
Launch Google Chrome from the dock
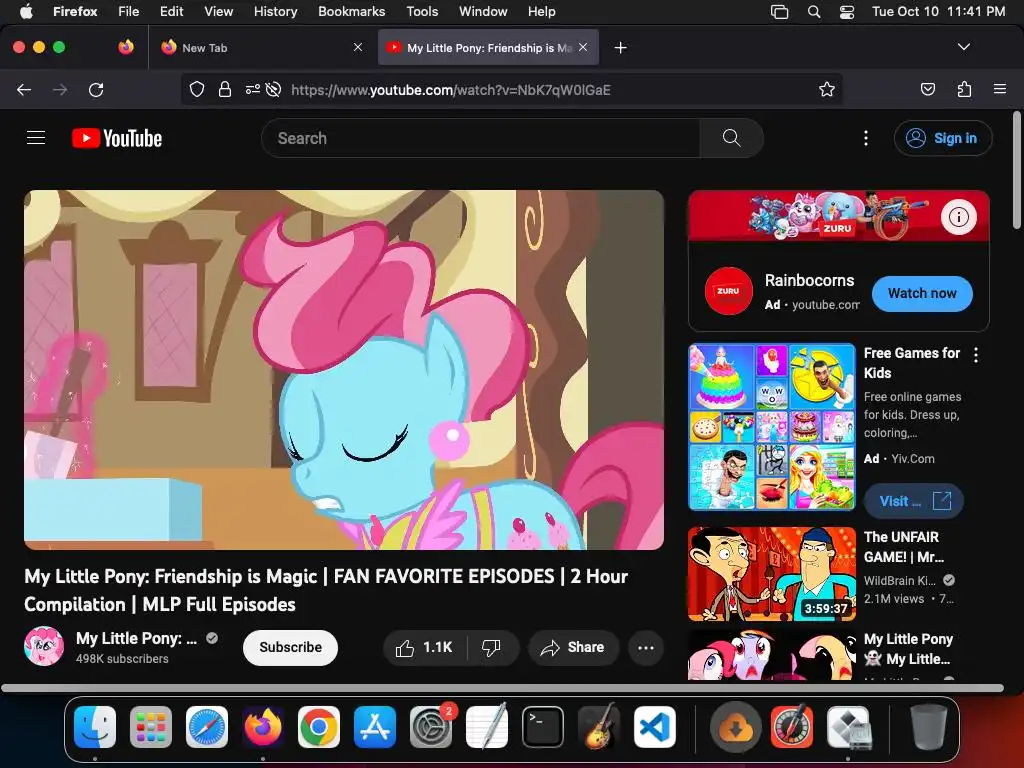(319, 727)
